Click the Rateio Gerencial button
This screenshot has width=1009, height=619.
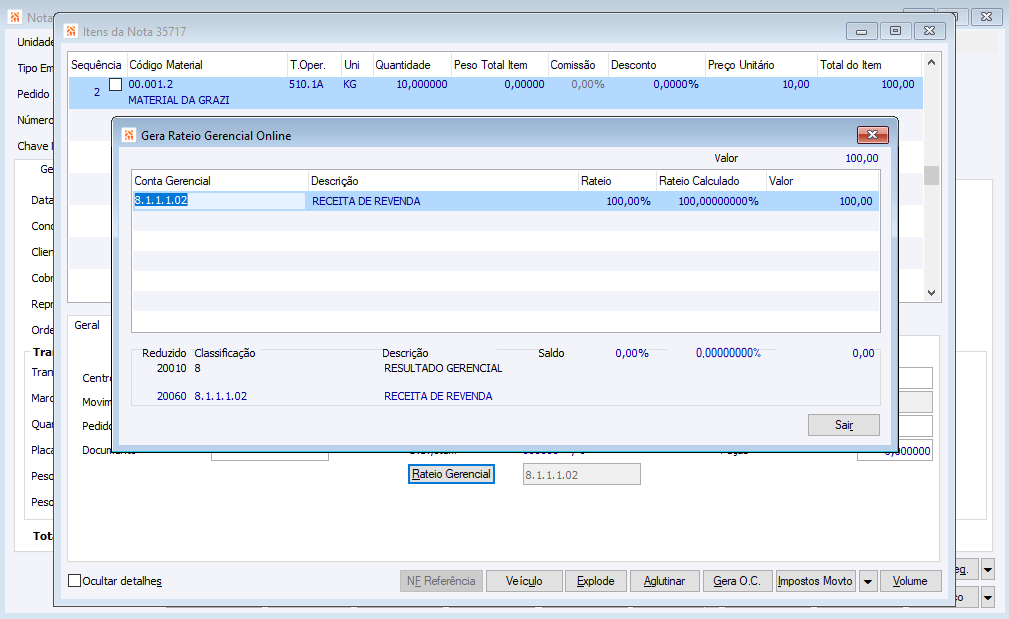coord(451,474)
